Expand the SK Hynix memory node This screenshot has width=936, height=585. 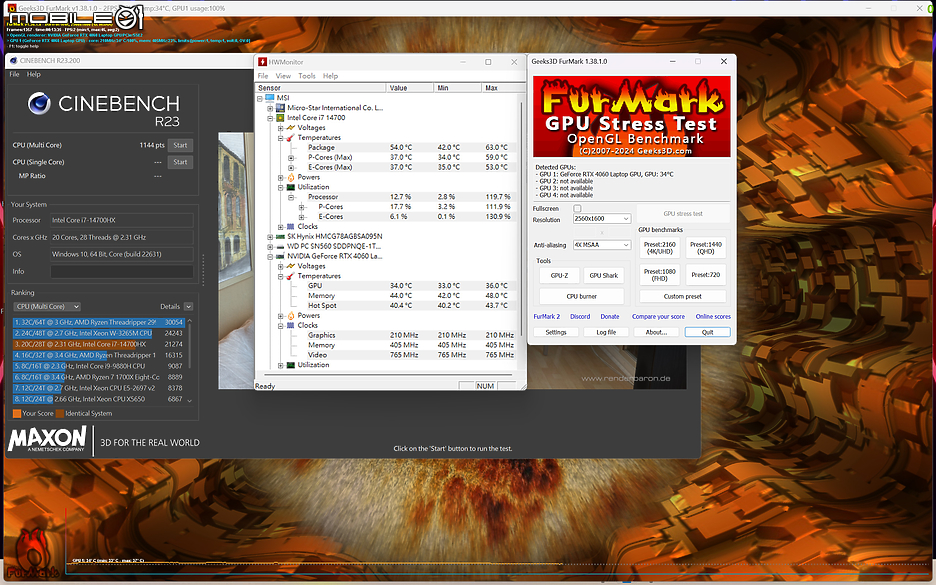pyautogui.click(x=270, y=237)
